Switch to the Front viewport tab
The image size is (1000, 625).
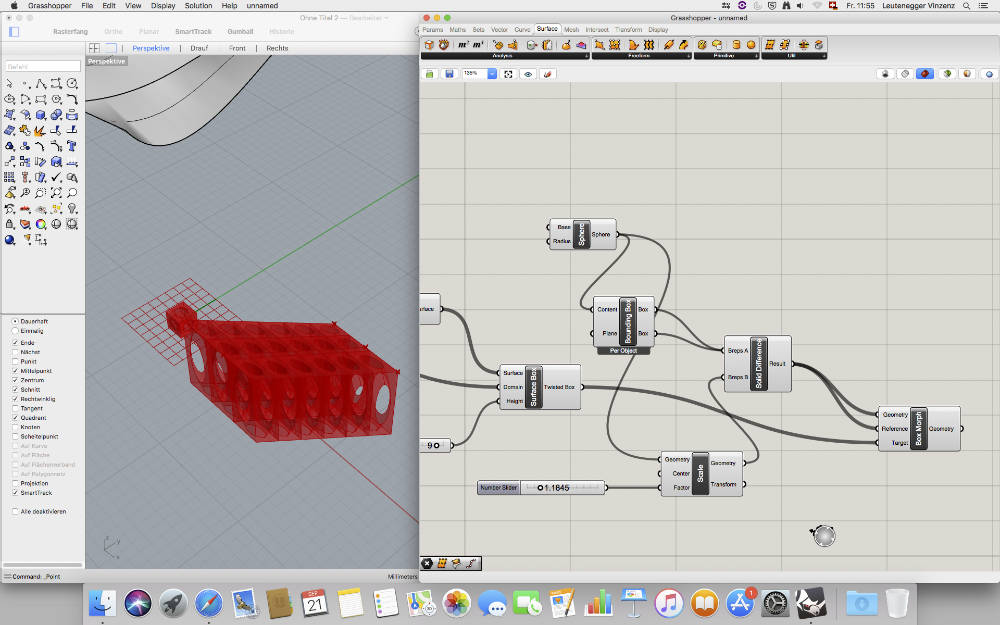pyautogui.click(x=237, y=48)
